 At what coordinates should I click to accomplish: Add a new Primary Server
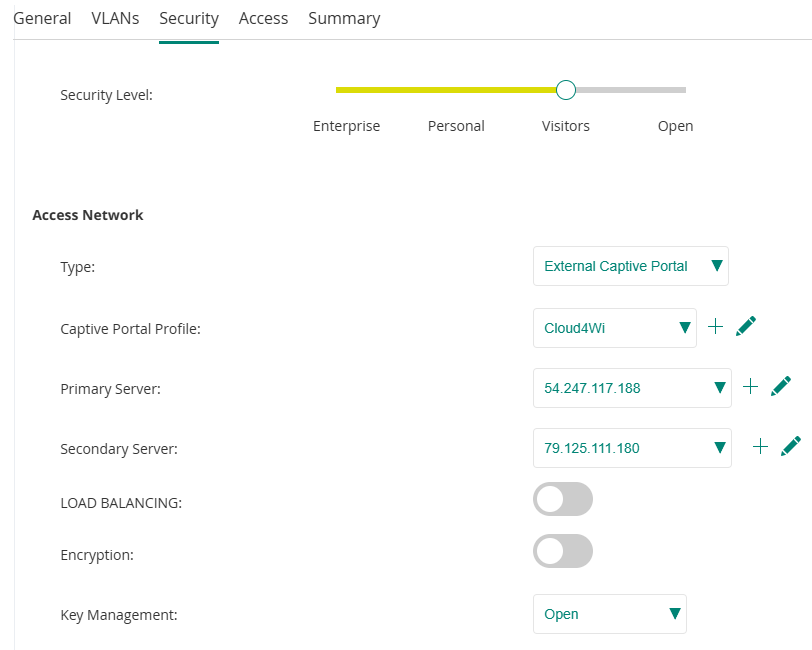click(751, 387)
